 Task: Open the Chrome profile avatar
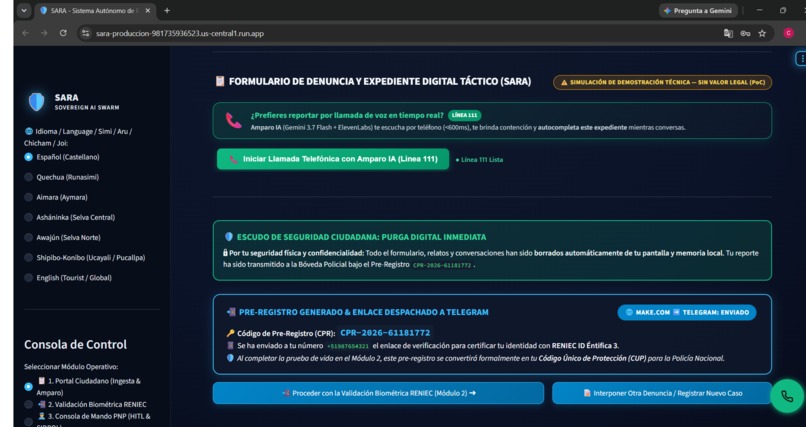788,33
